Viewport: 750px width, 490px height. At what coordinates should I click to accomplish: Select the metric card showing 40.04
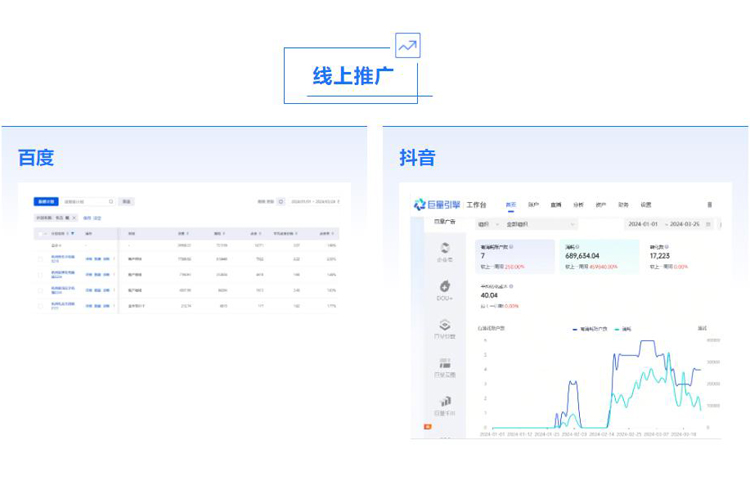[515, 296]
